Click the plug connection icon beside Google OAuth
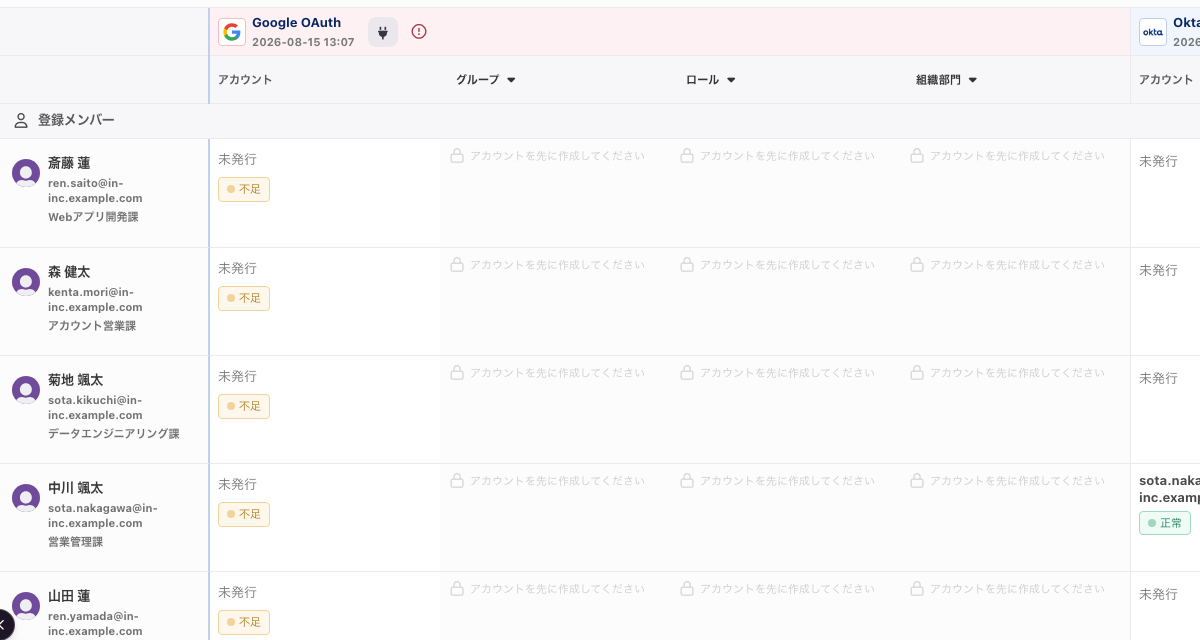Image resolution: width=1200 pixels, height=640 pixels. pos(383,32)
